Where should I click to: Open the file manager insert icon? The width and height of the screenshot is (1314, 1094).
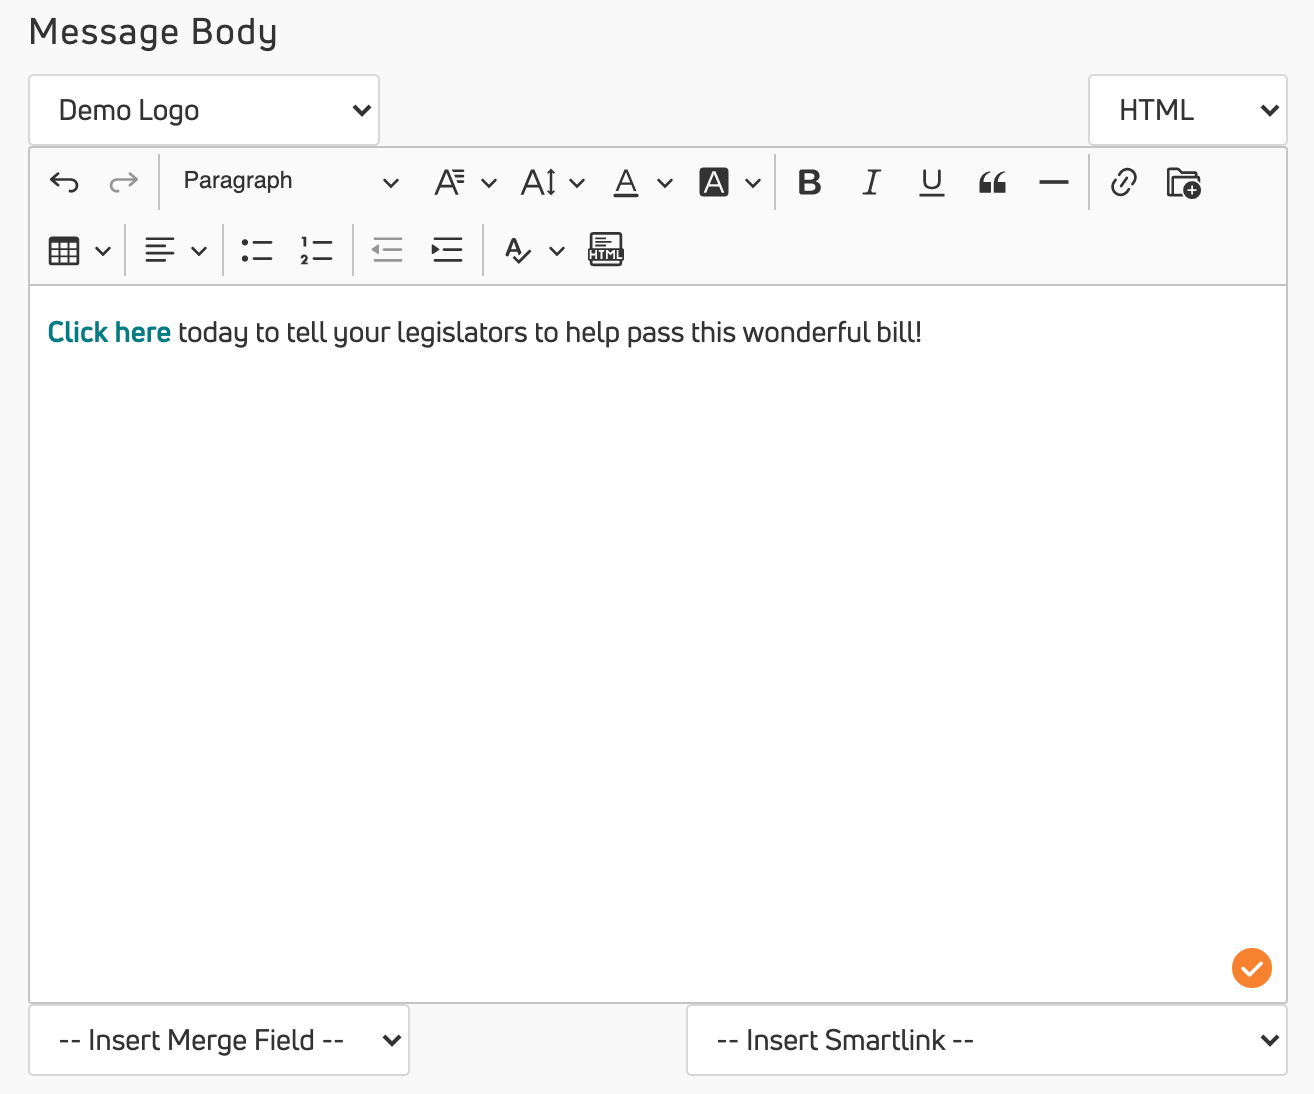coord(1183,182)
